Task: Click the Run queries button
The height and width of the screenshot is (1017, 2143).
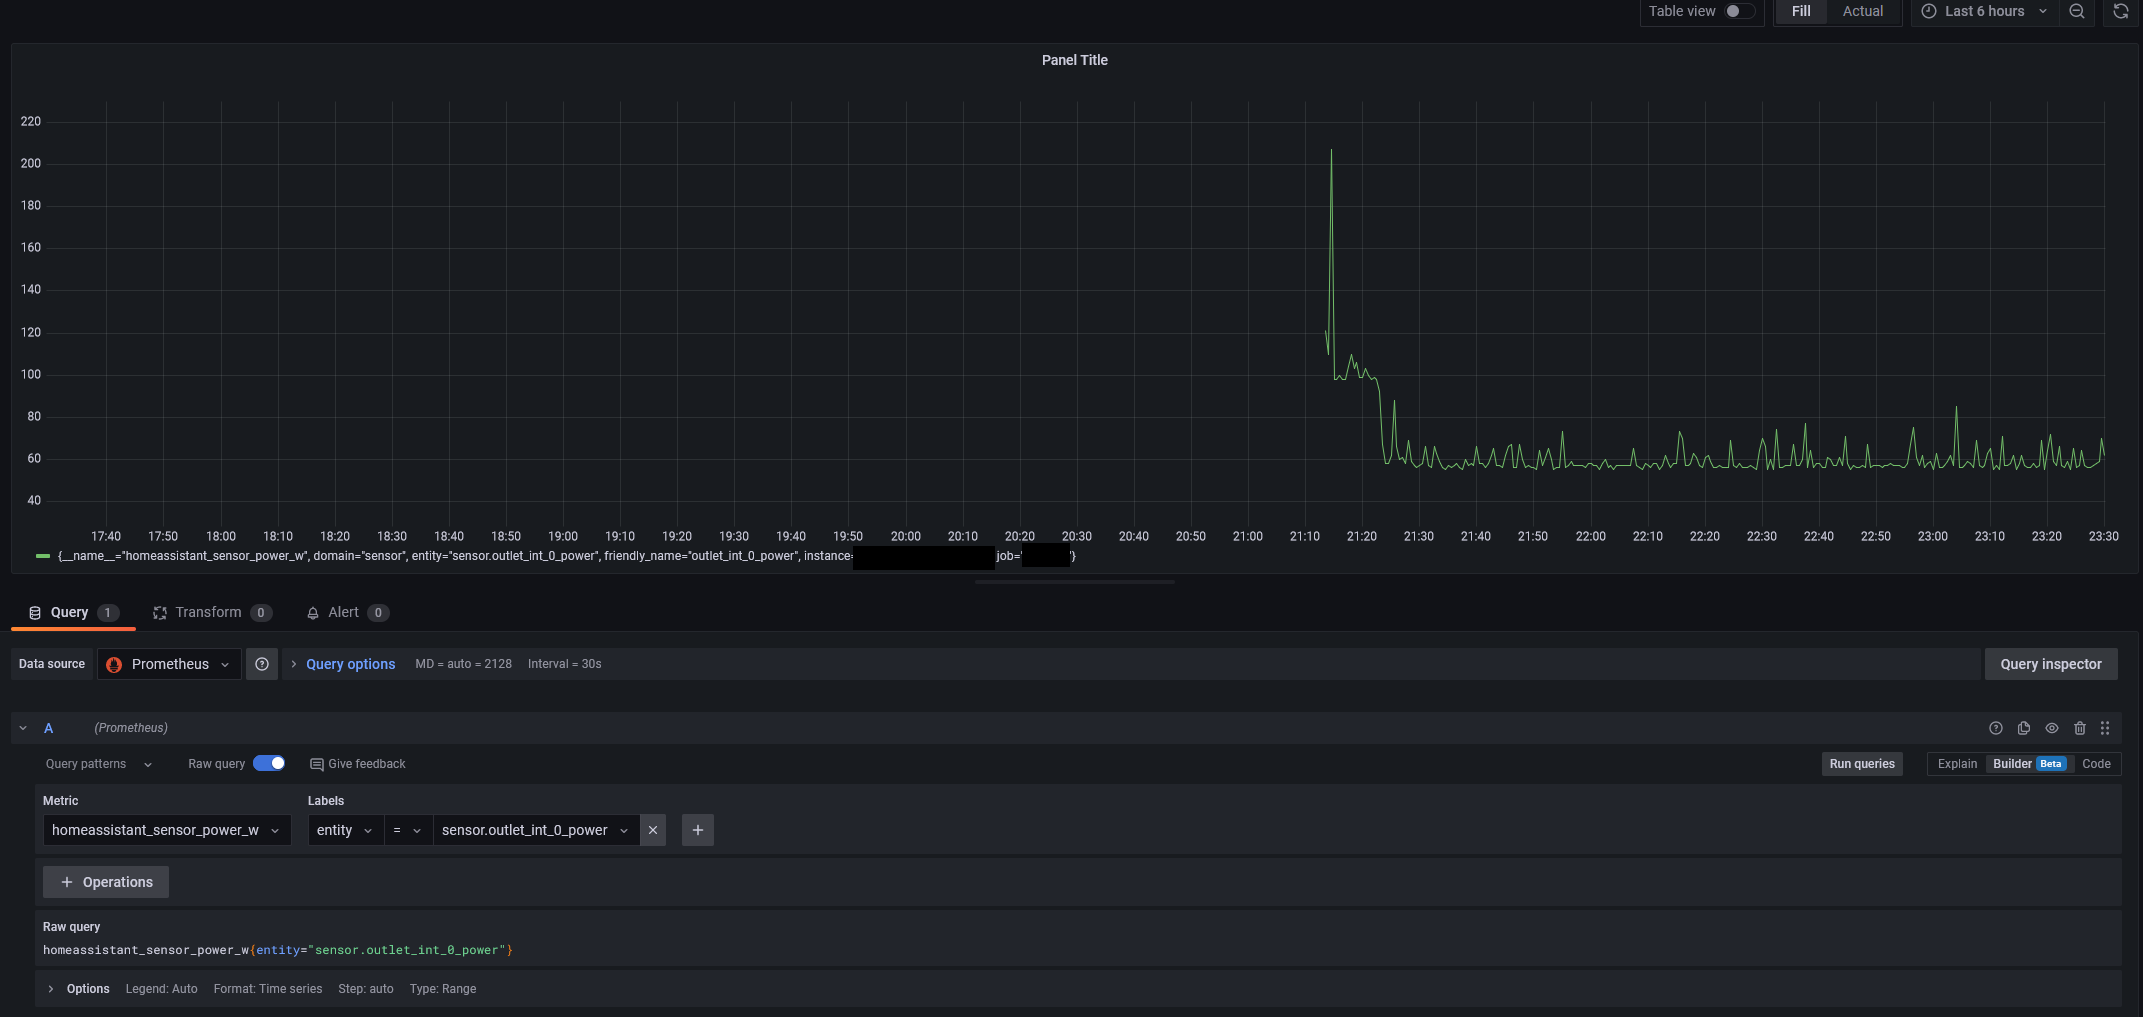Action: tap(1861, 764)
